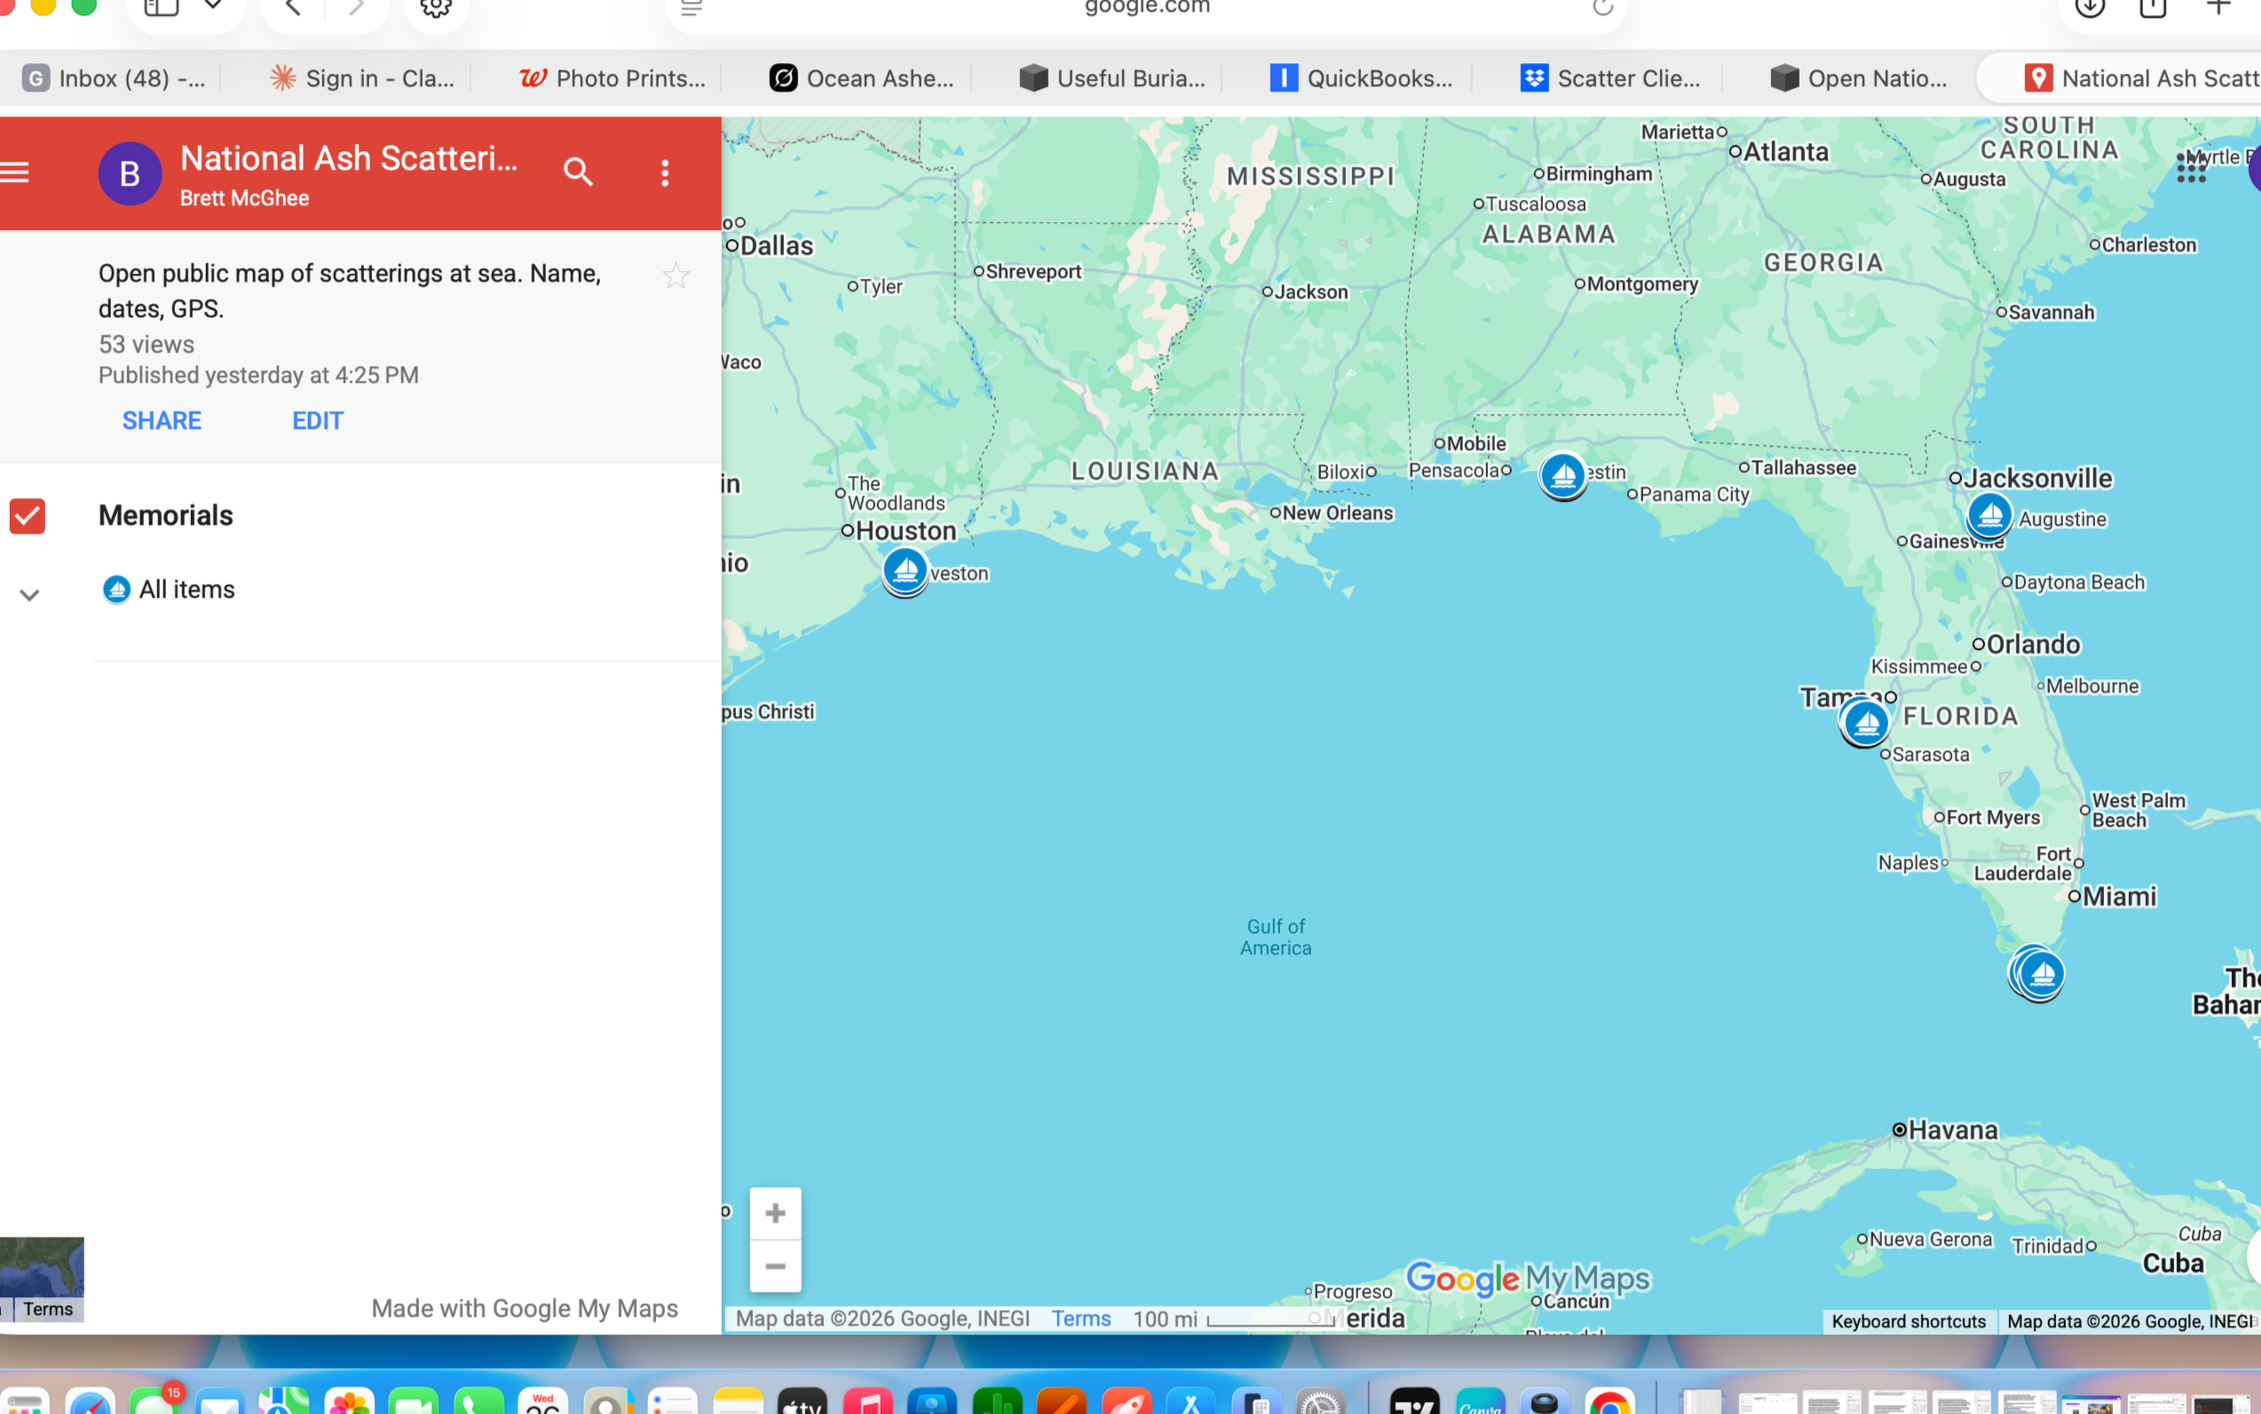Click the search magnifier icon in header

coord(578,172)
